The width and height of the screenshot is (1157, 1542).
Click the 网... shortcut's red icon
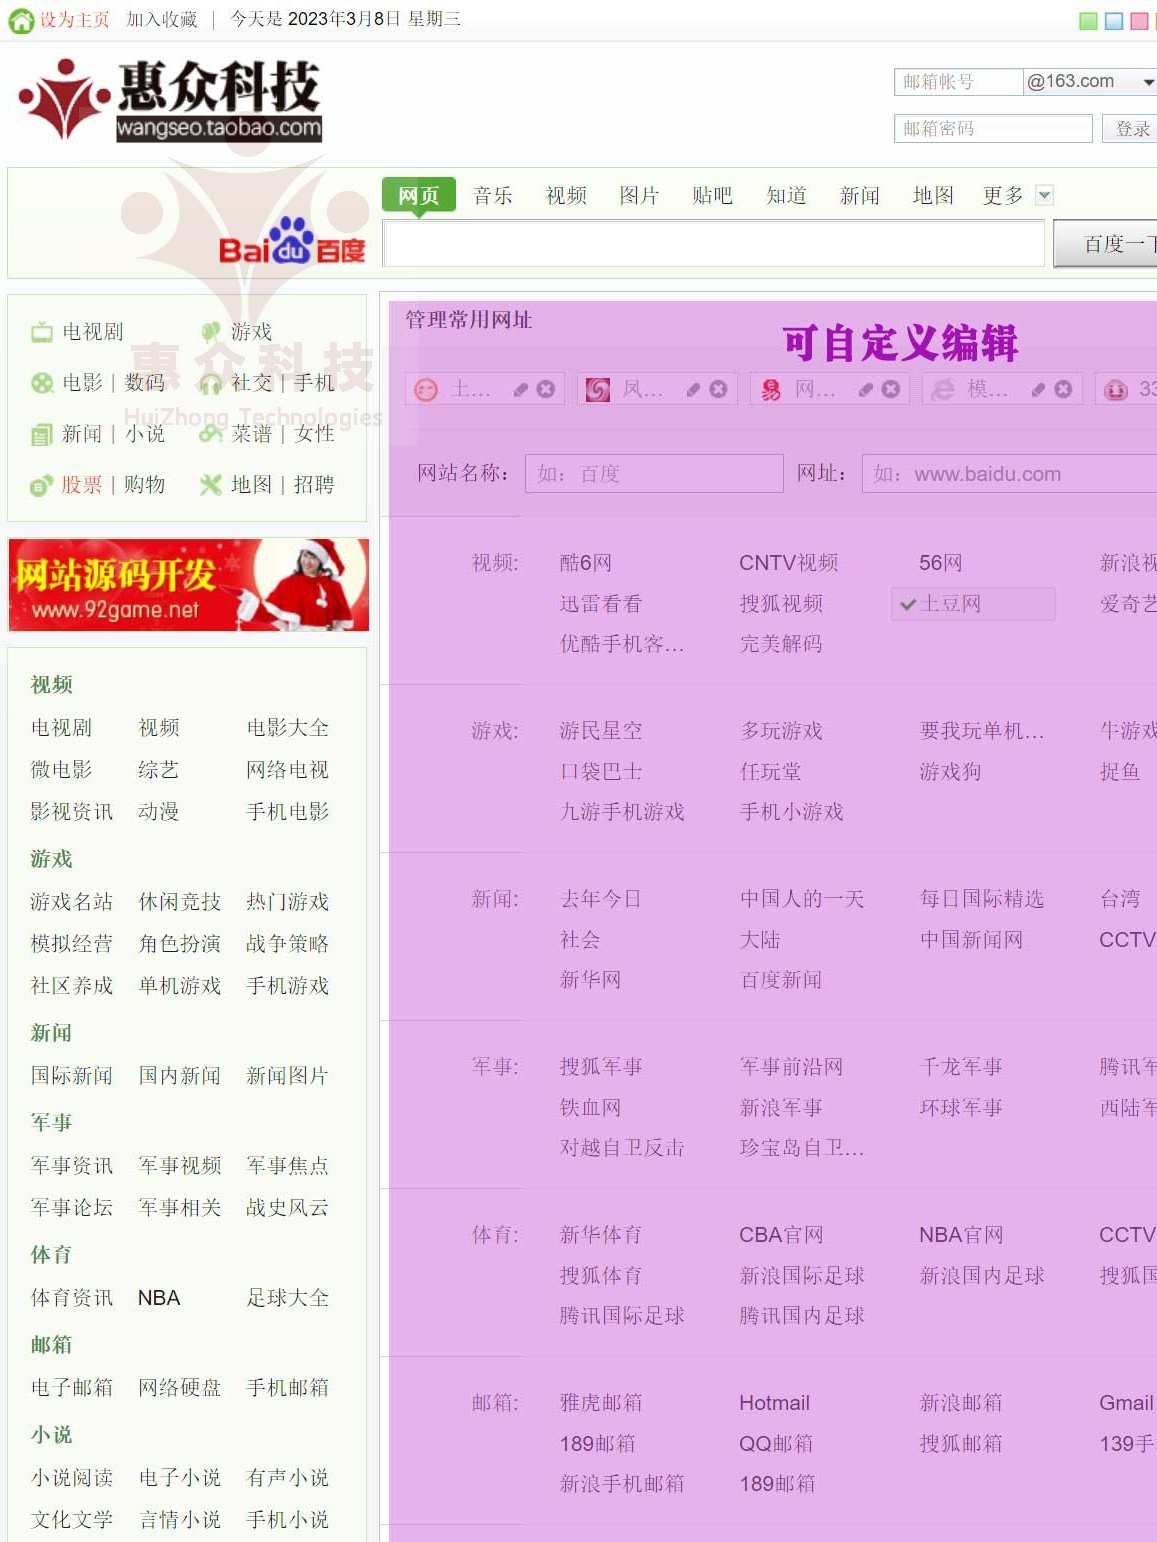771,389
